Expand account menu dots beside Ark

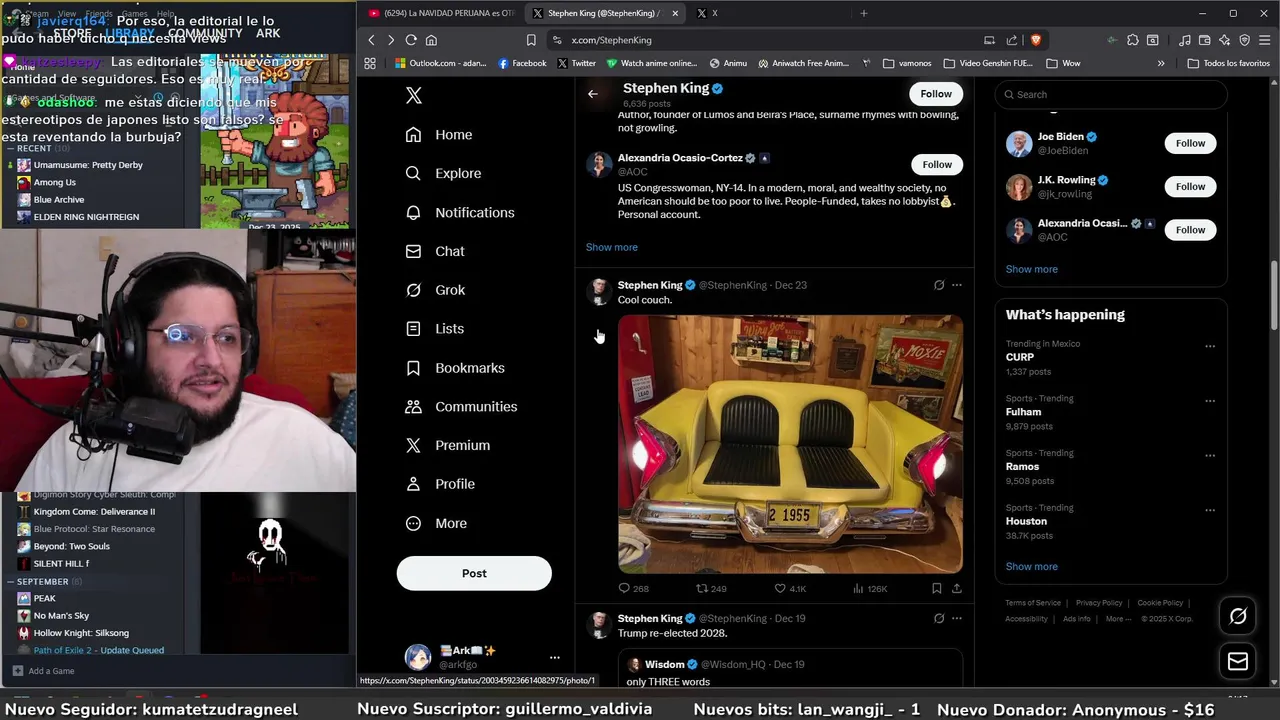[555, 657]
